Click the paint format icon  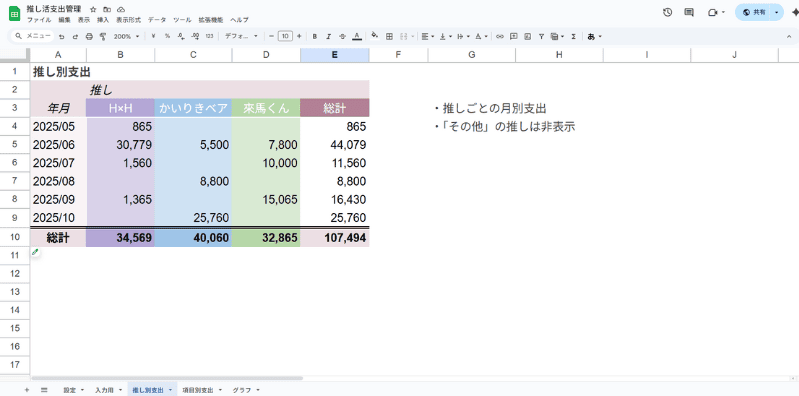click(103, 36)
